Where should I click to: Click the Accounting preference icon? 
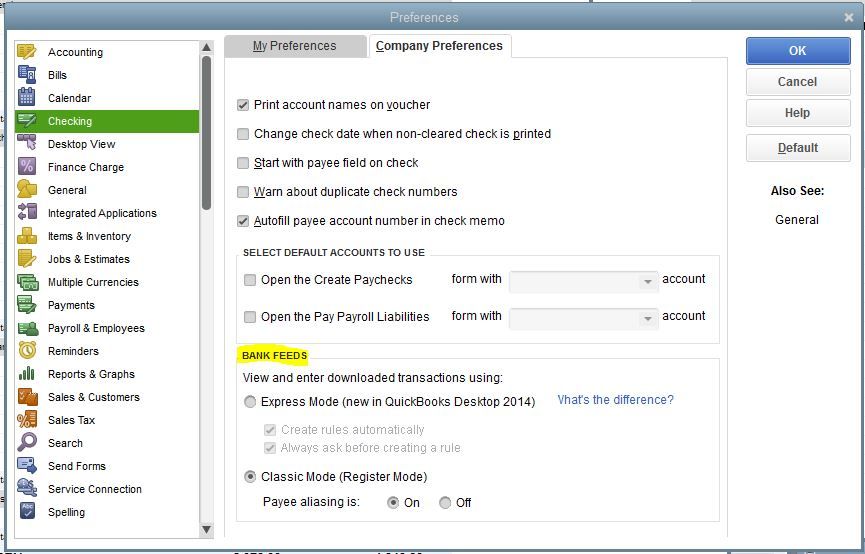(27, 52)
